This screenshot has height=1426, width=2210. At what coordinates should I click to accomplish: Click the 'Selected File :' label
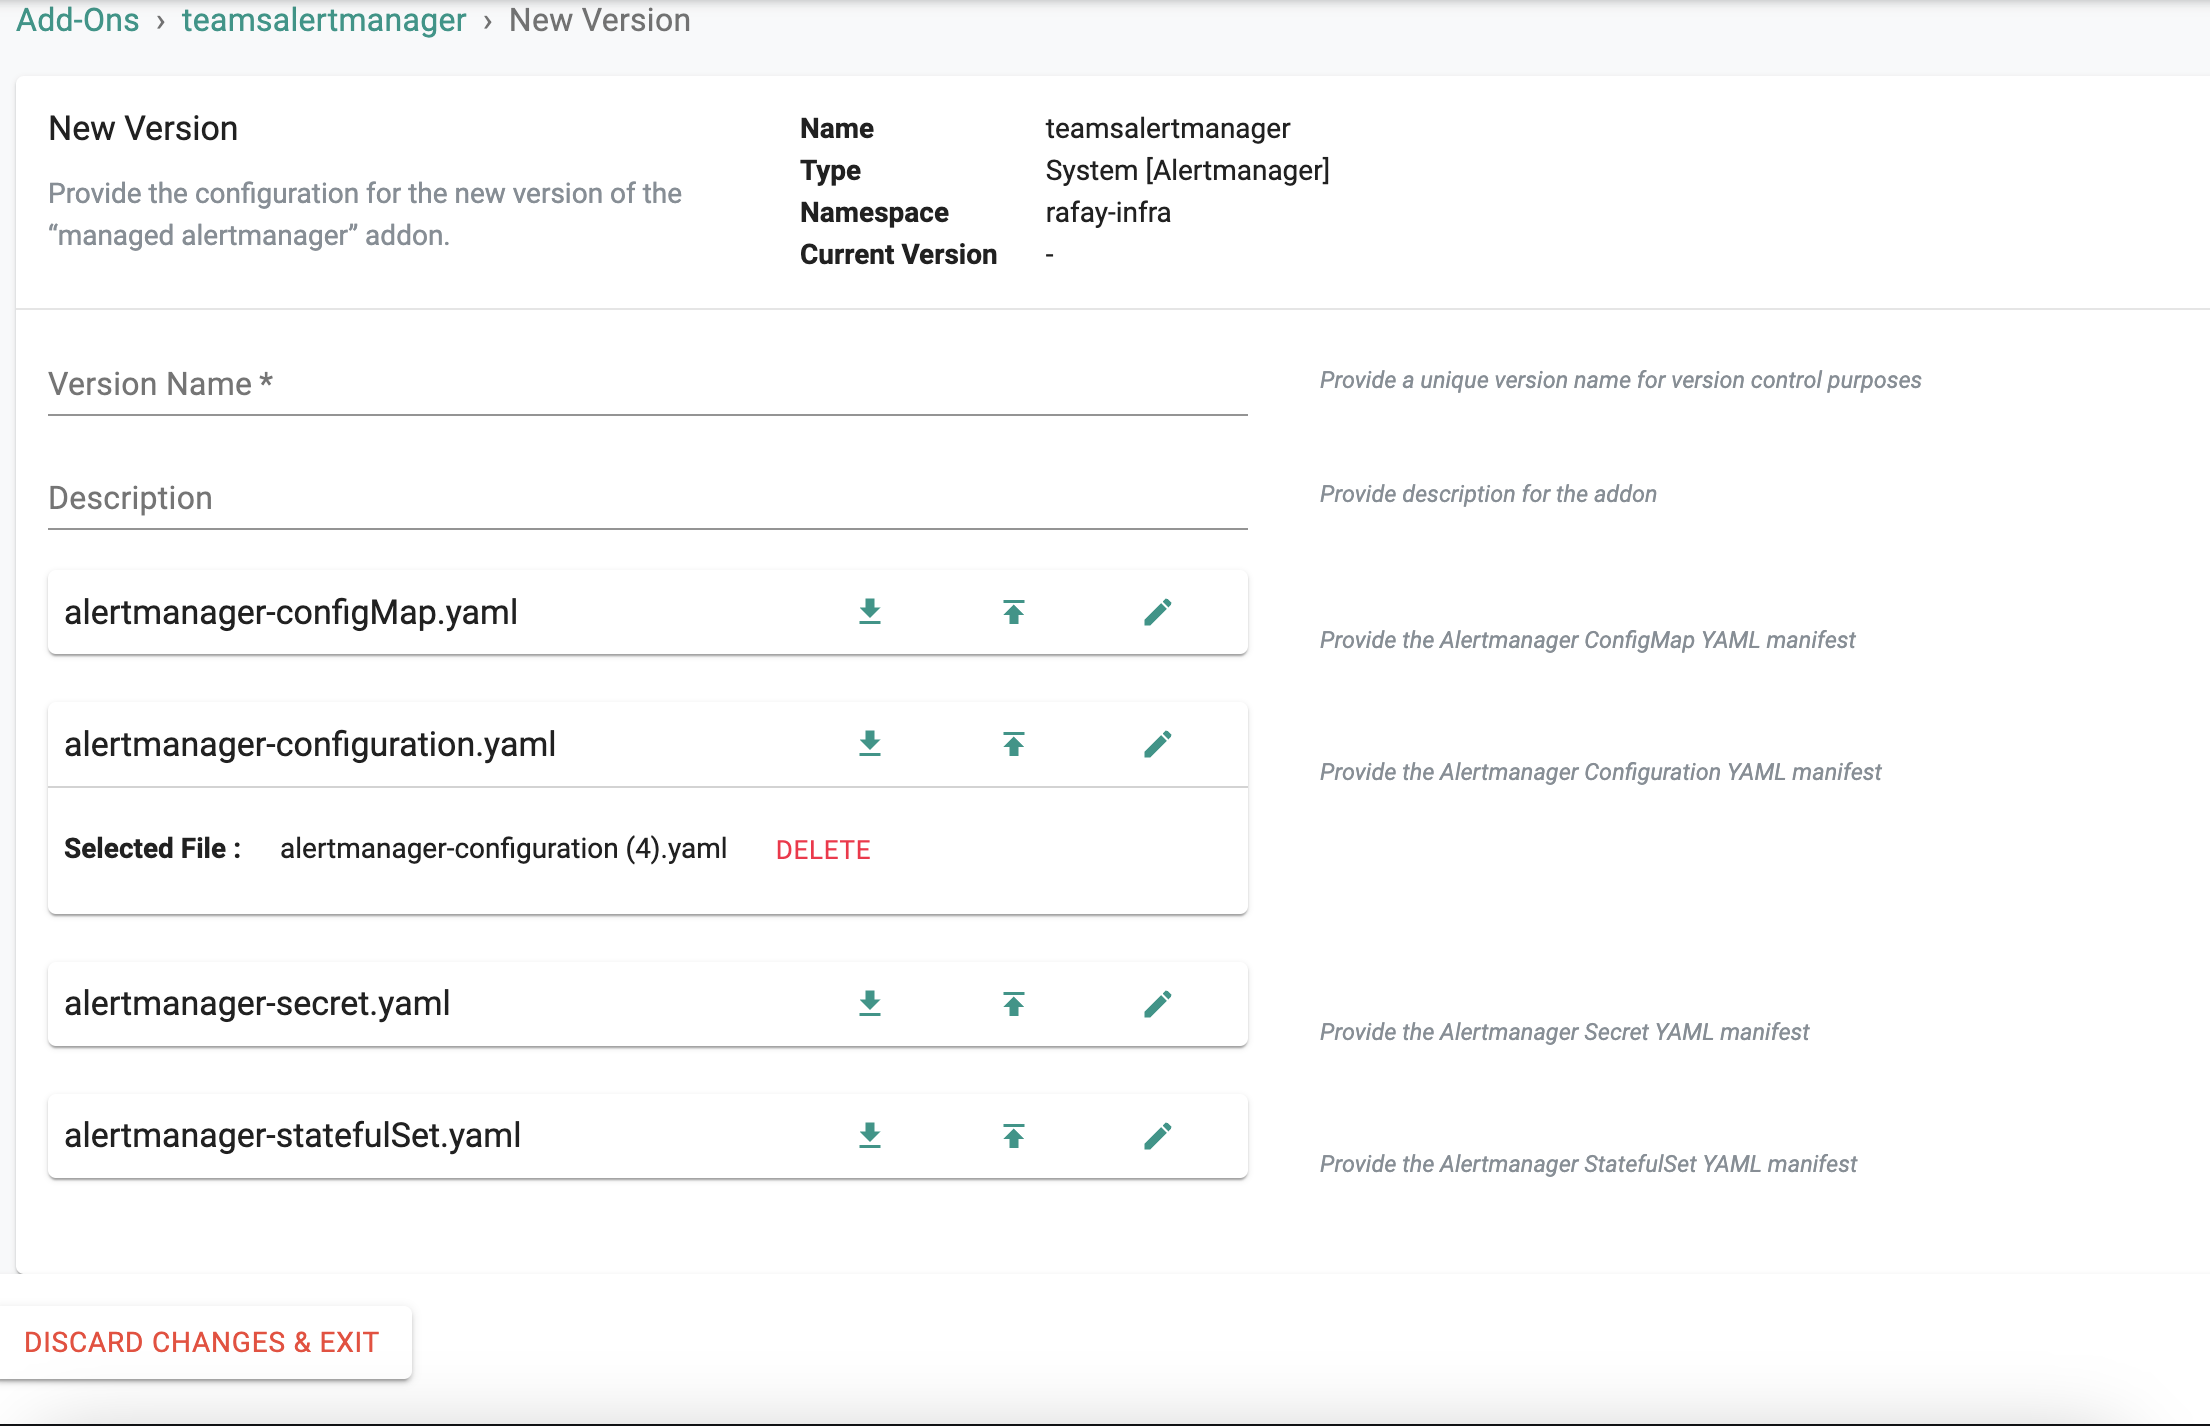tap(153, 849)
